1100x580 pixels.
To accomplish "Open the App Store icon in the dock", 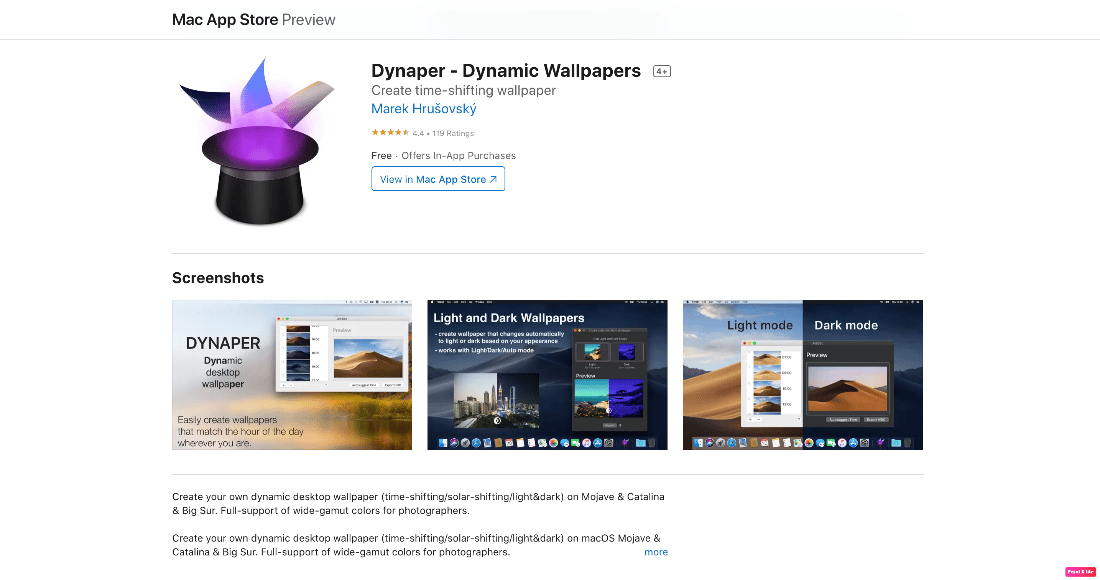I will coord(599,442).
